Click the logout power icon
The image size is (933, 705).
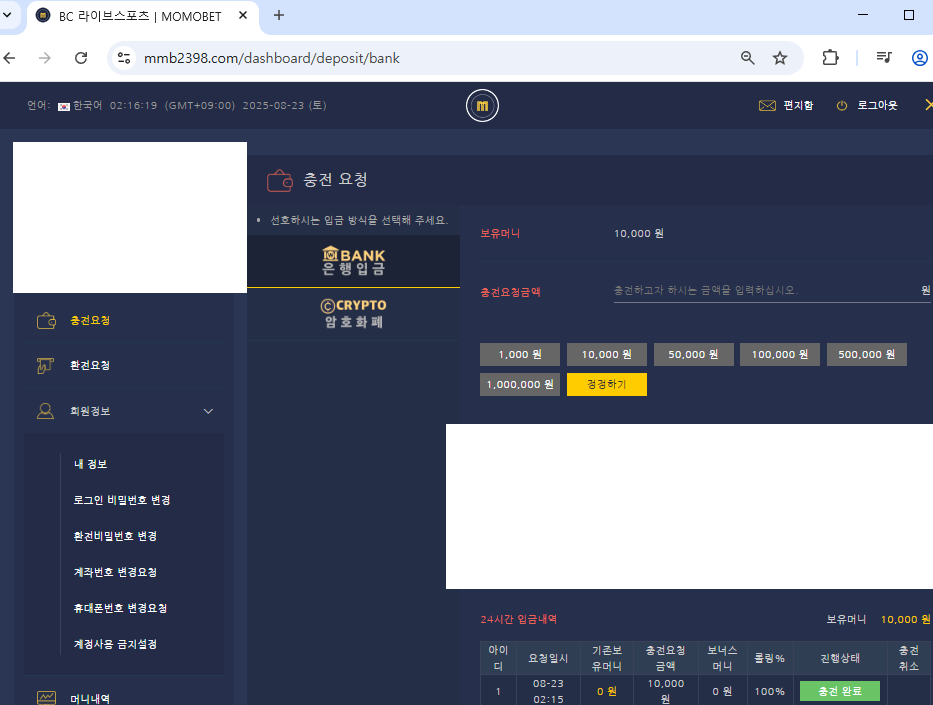(842, 105)
